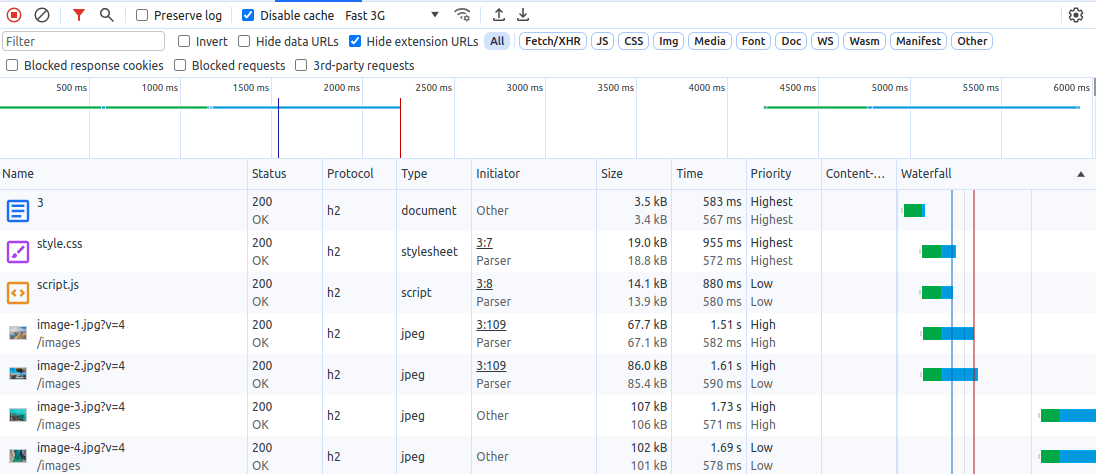Sort by Time column header
1096x474 pixels.
pos(709,174)
